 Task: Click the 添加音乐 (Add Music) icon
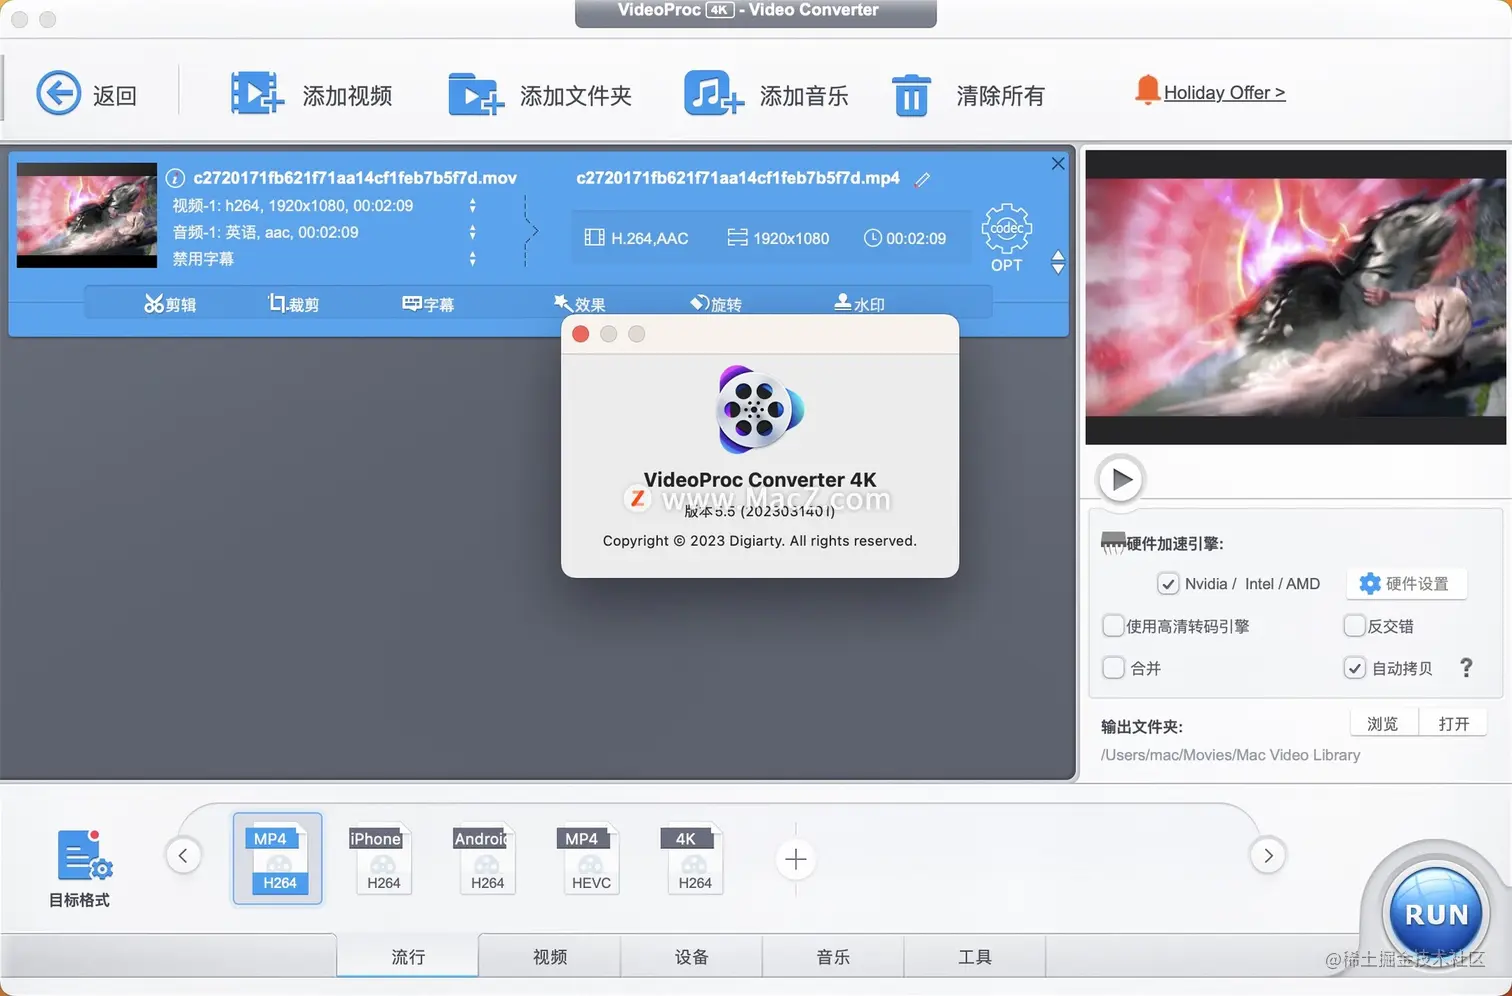pos(712,92)
